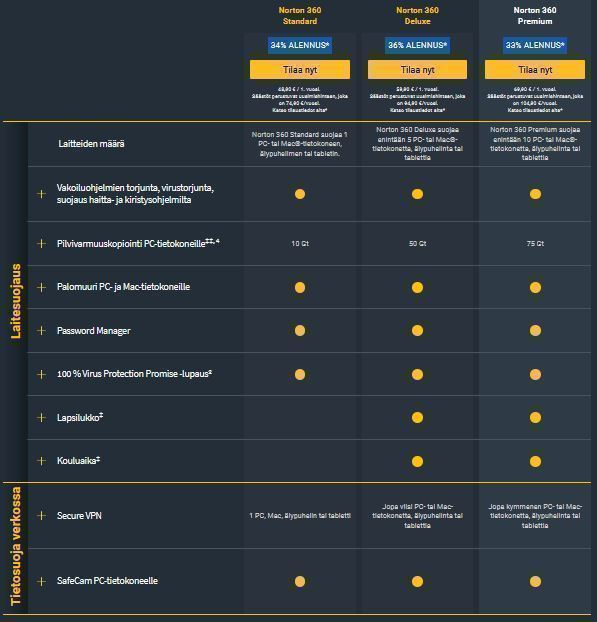This screenshot has width=597, height=622.
Task: Click Tilaa nyt for Norton 360 Deluxe
Action: 417,70
